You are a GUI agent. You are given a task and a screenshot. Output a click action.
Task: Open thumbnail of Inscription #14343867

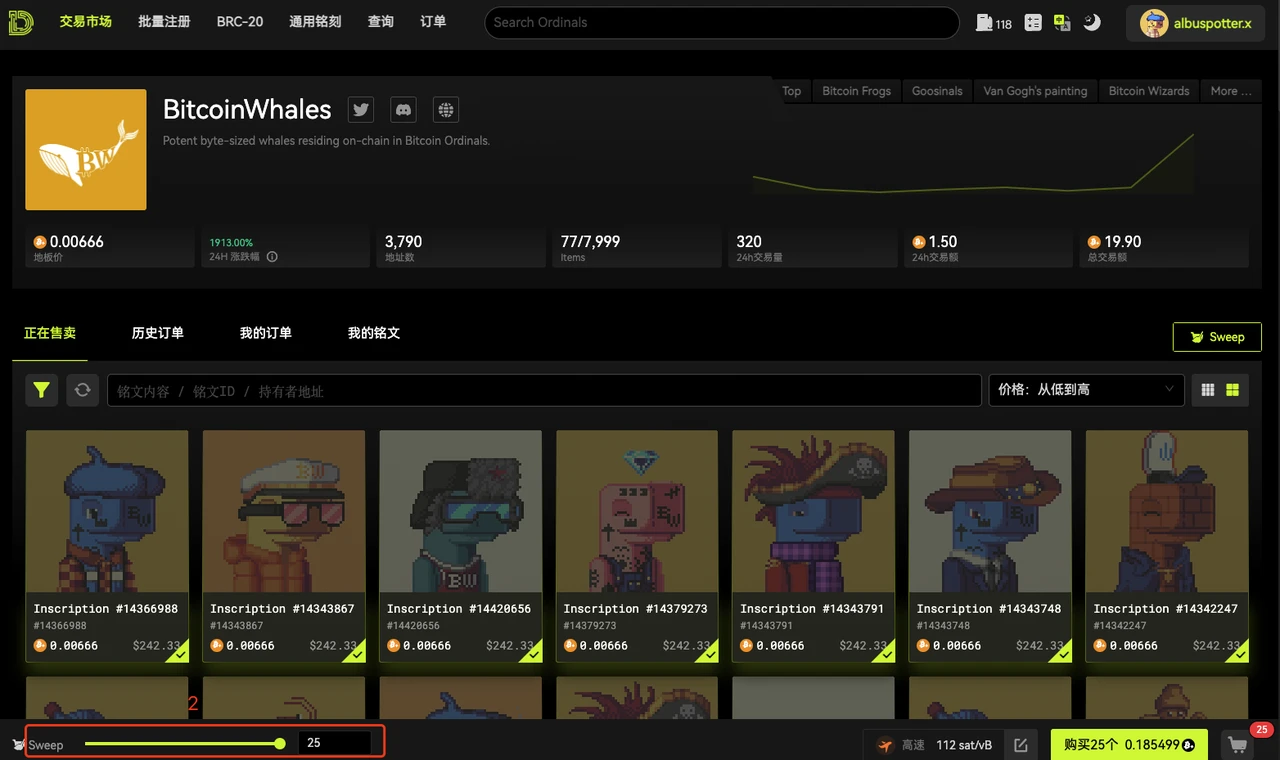284,512
